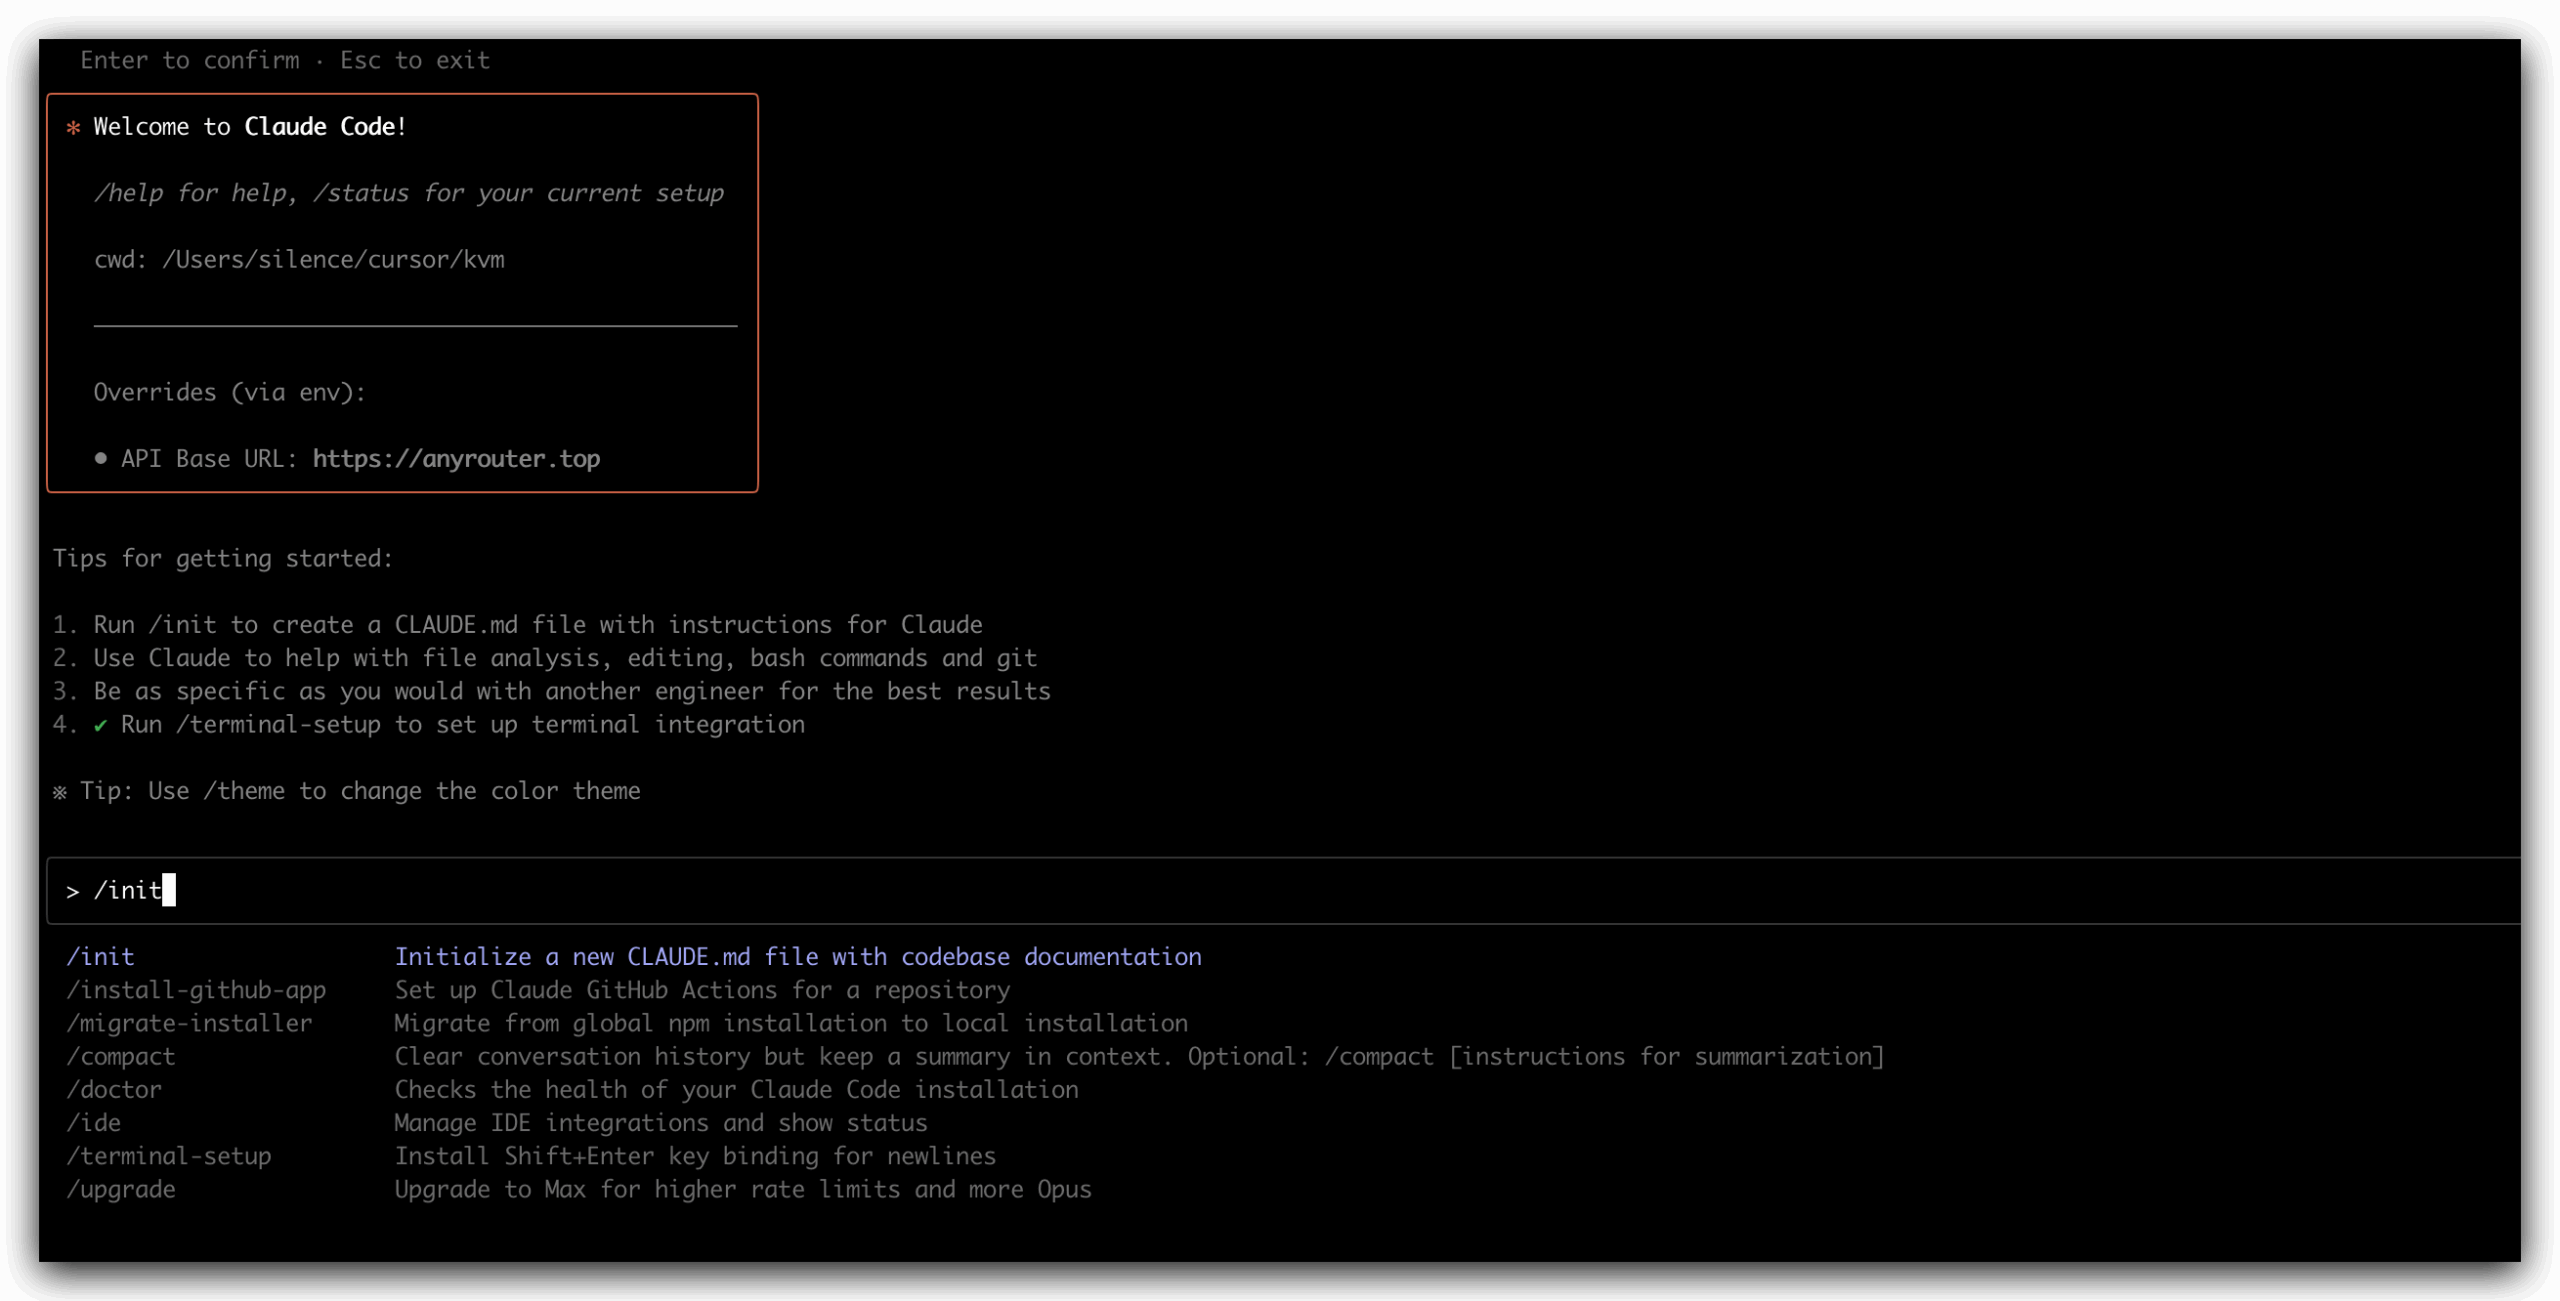Click 'Checks the health of your Claude' description

click(x=736, y=1089)
